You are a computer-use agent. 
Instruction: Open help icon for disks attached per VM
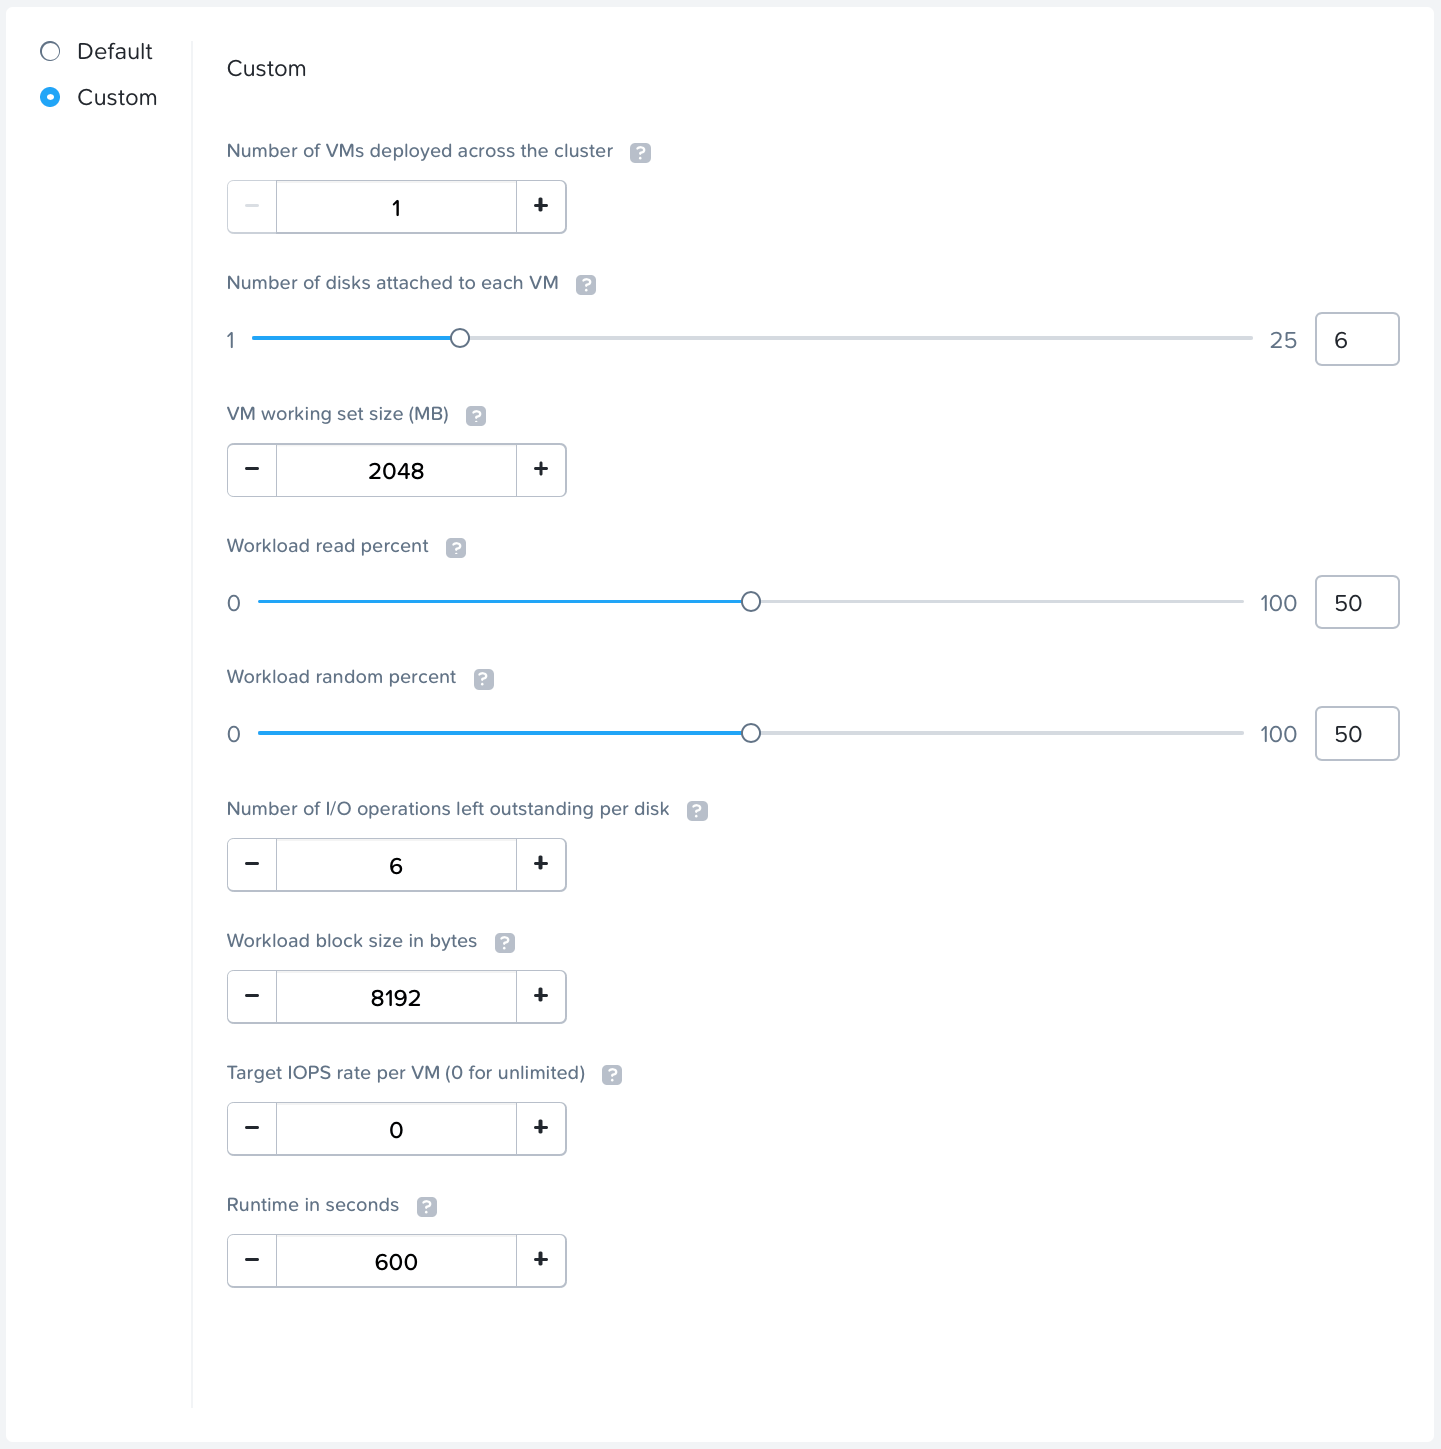(586, 284)
